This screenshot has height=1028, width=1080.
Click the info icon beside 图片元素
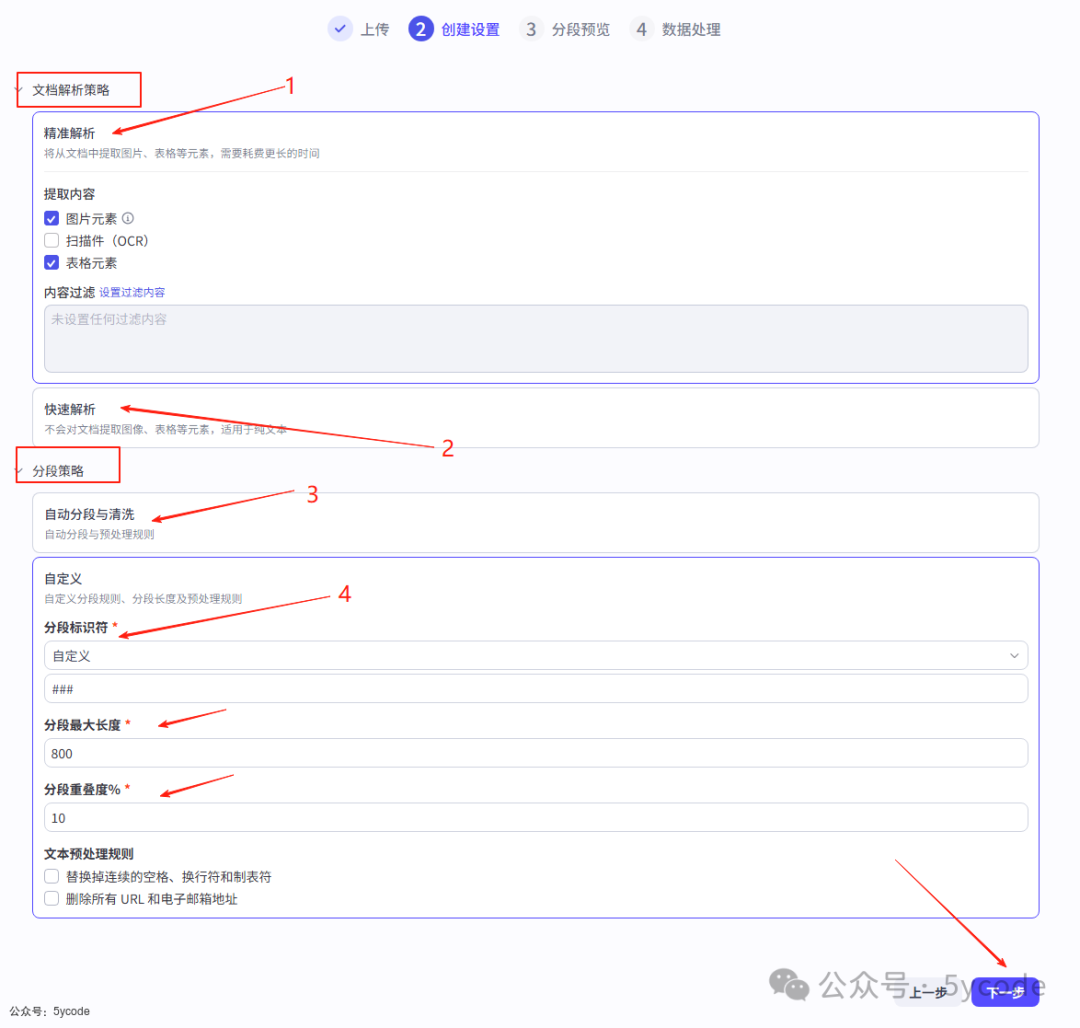point(128,218)
